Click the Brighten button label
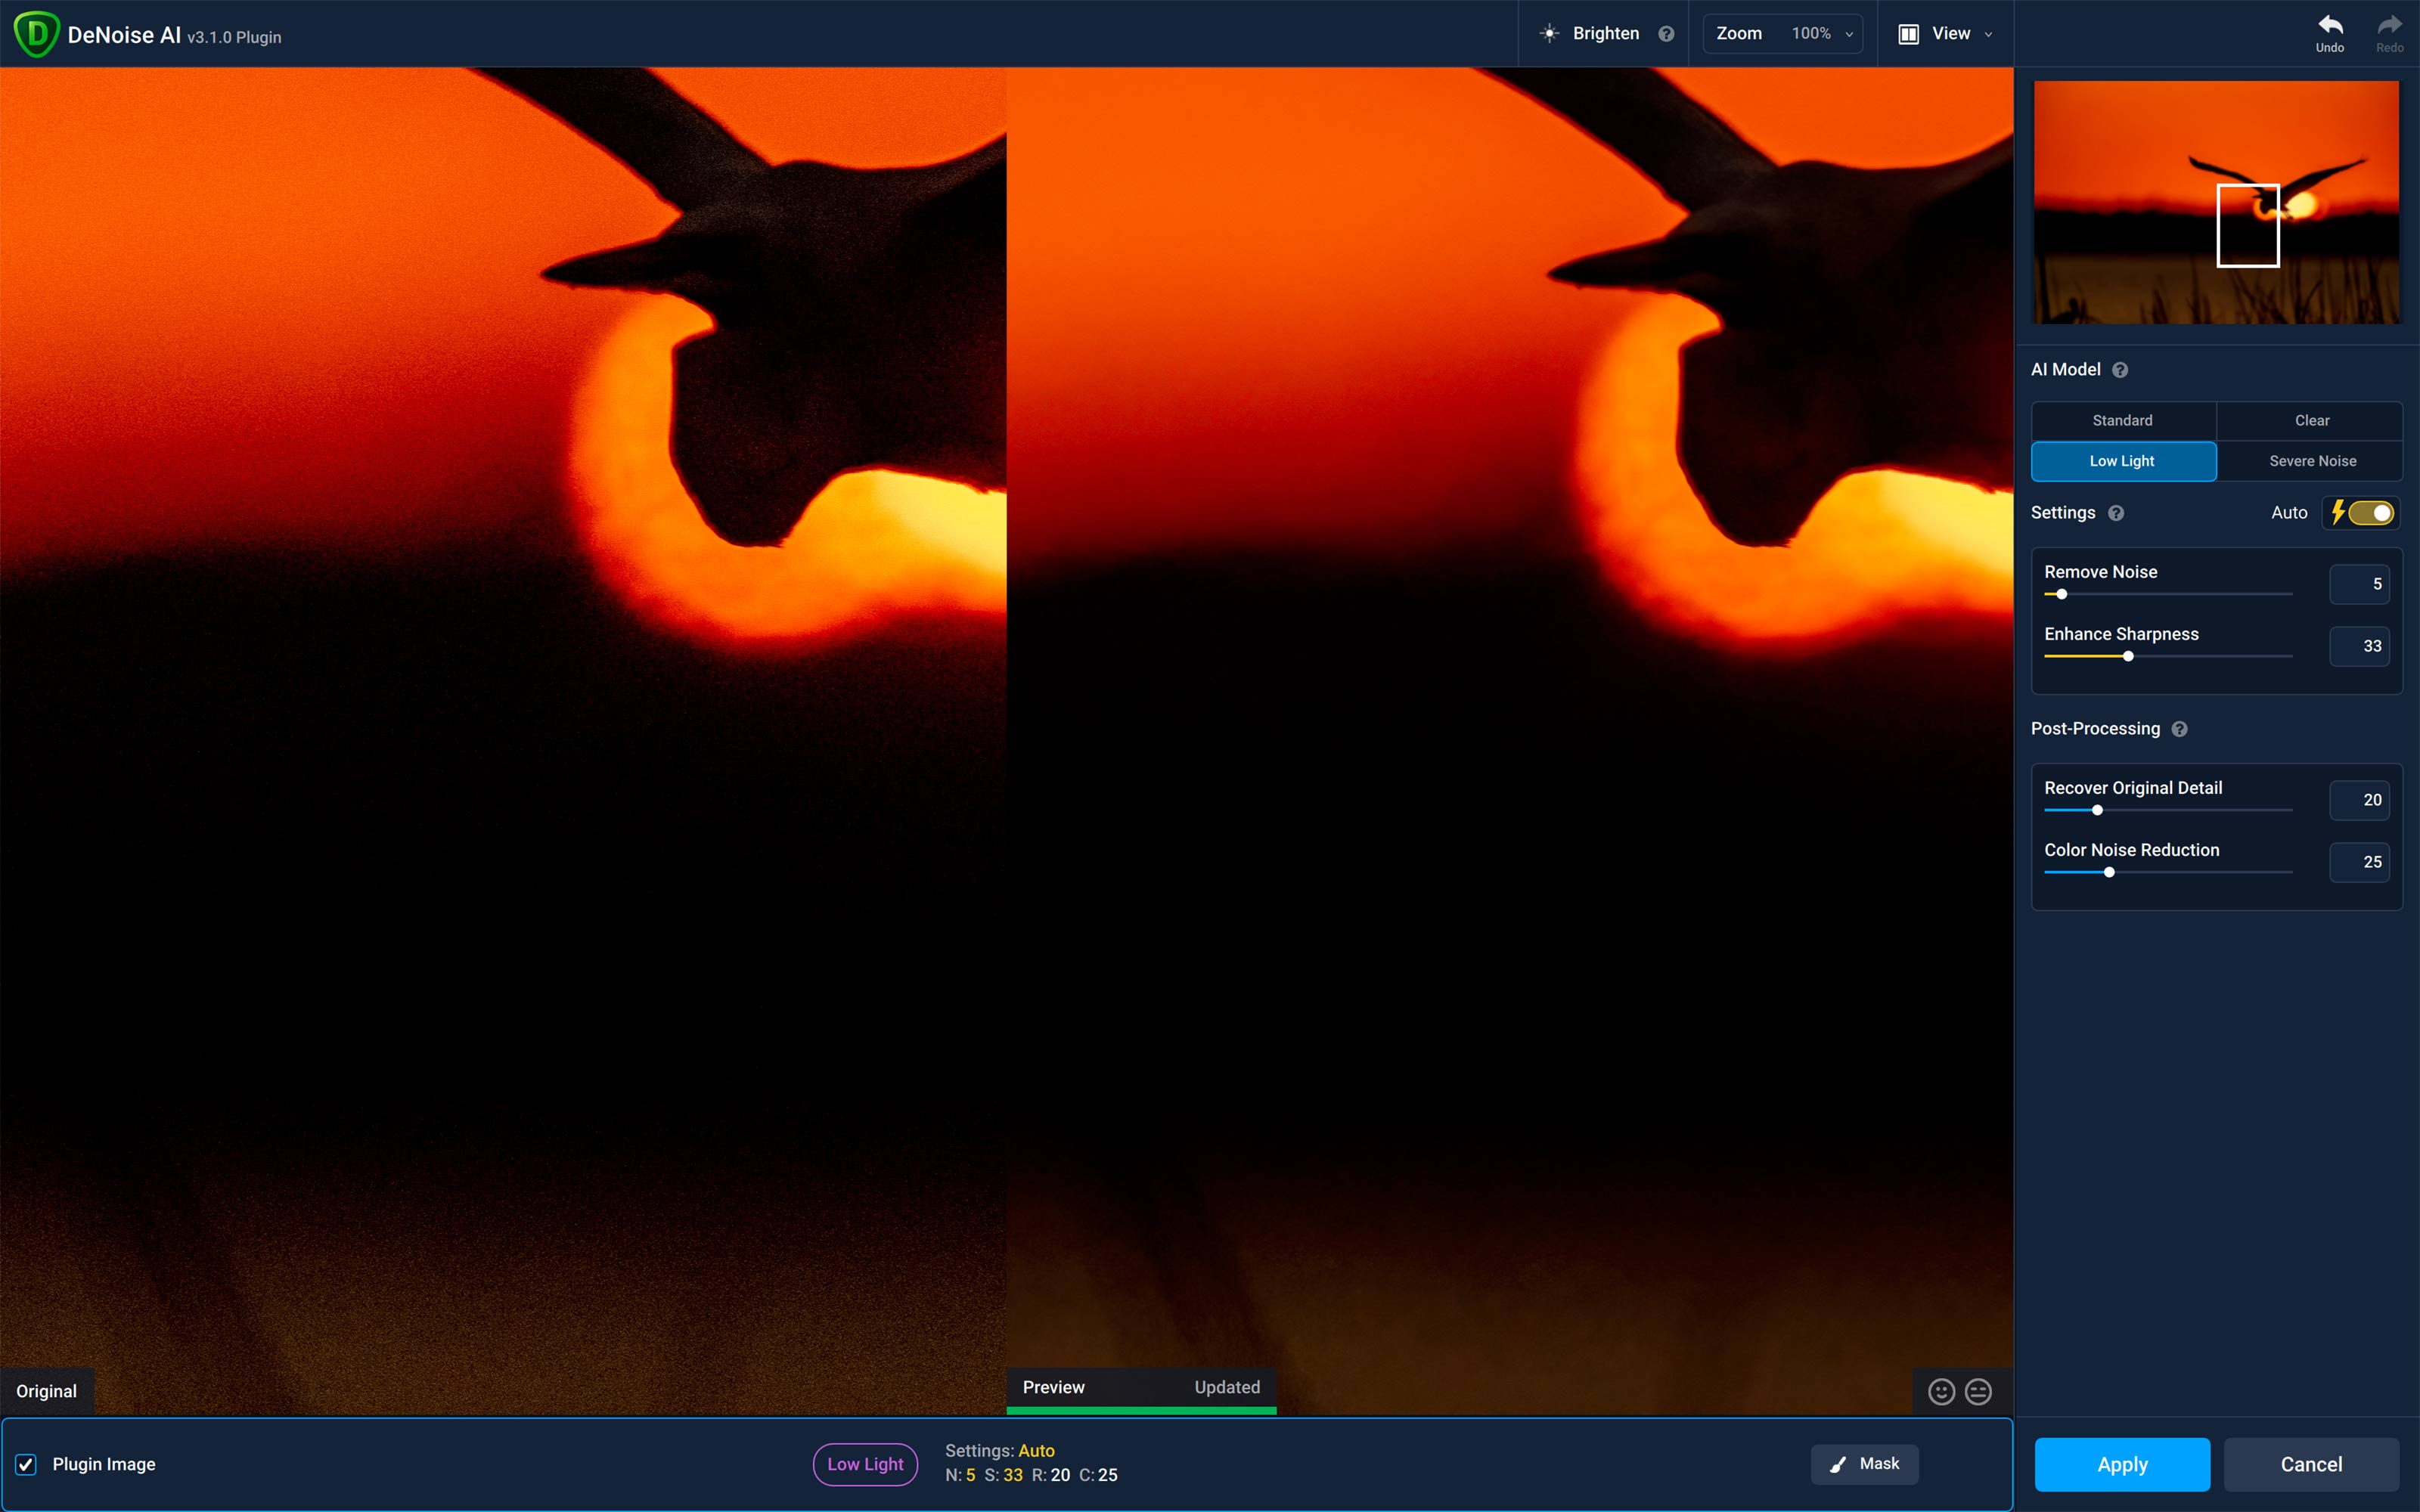 [1605, 34]
